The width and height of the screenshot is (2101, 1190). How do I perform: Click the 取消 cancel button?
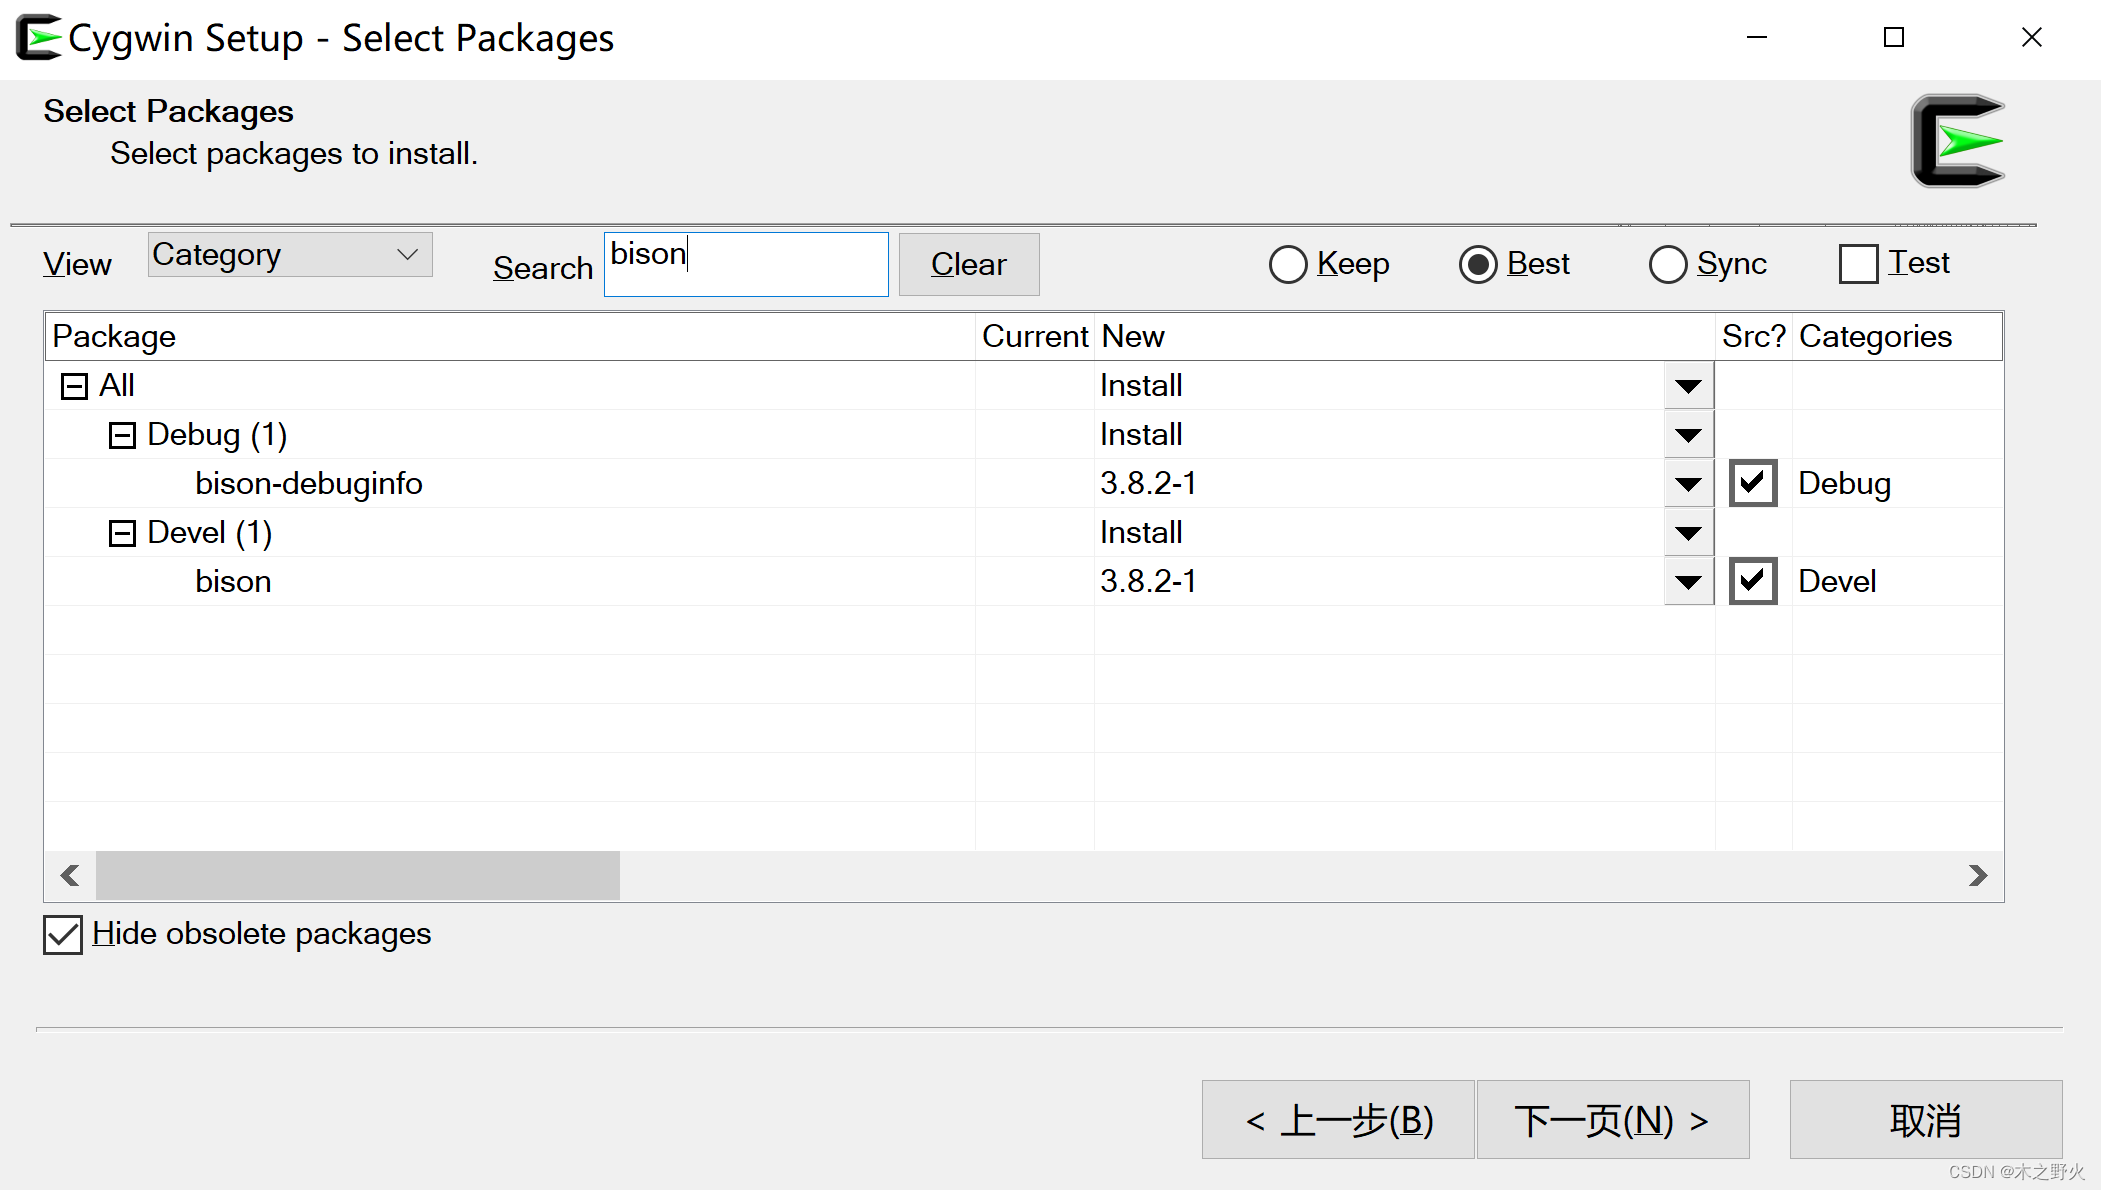point(1926,1120)
